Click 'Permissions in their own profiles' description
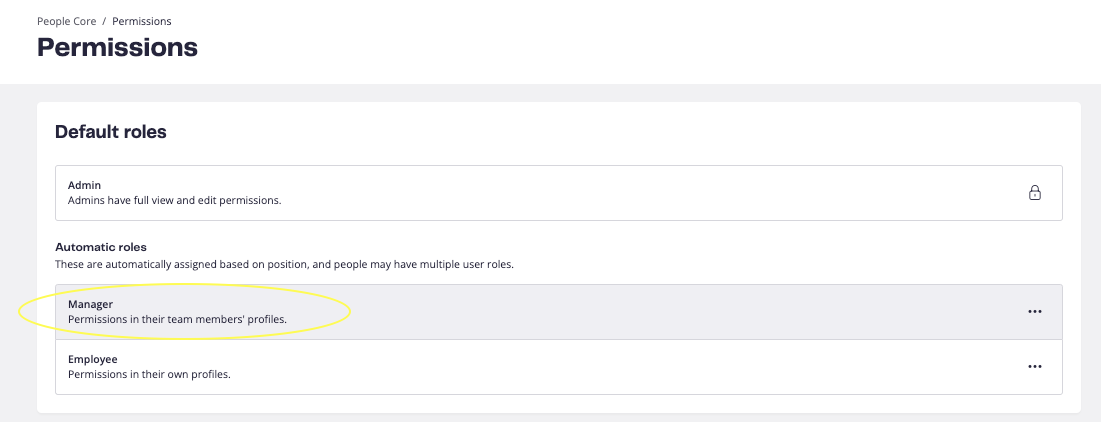This screenshot has width=1101, height=422. (150, 374)
